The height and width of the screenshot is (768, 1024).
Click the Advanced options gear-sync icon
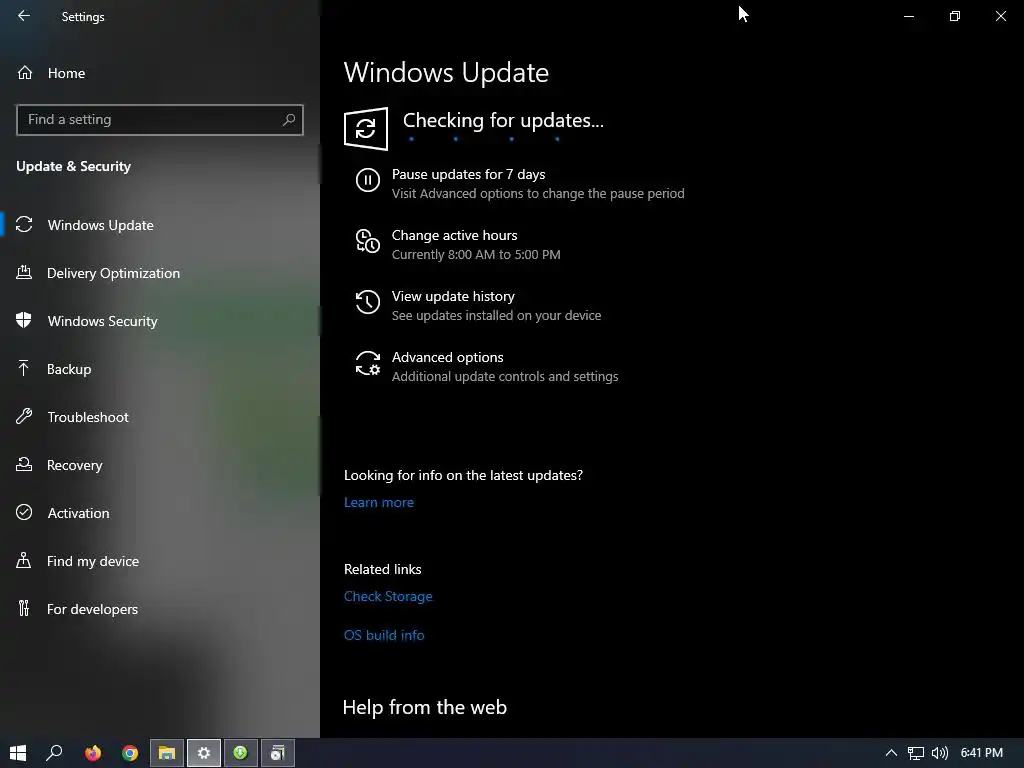point(368,363)
